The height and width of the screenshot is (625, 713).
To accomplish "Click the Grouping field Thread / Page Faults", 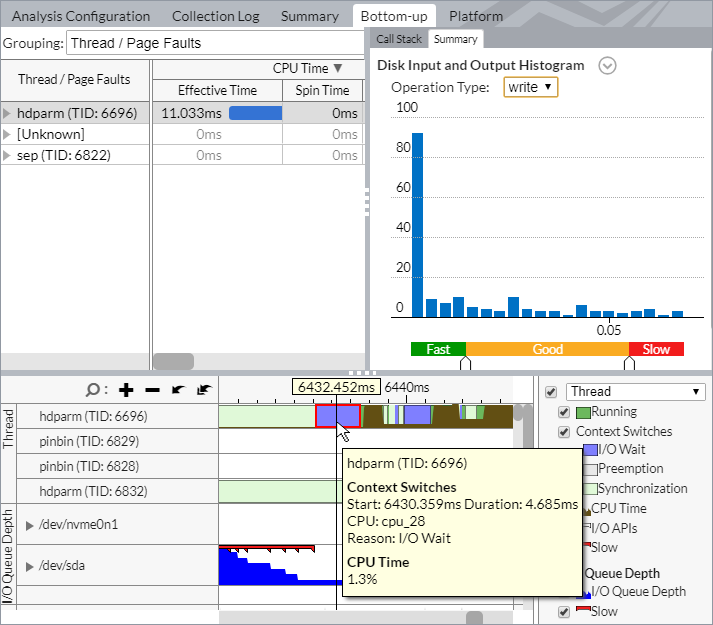I will pos(213,43).
